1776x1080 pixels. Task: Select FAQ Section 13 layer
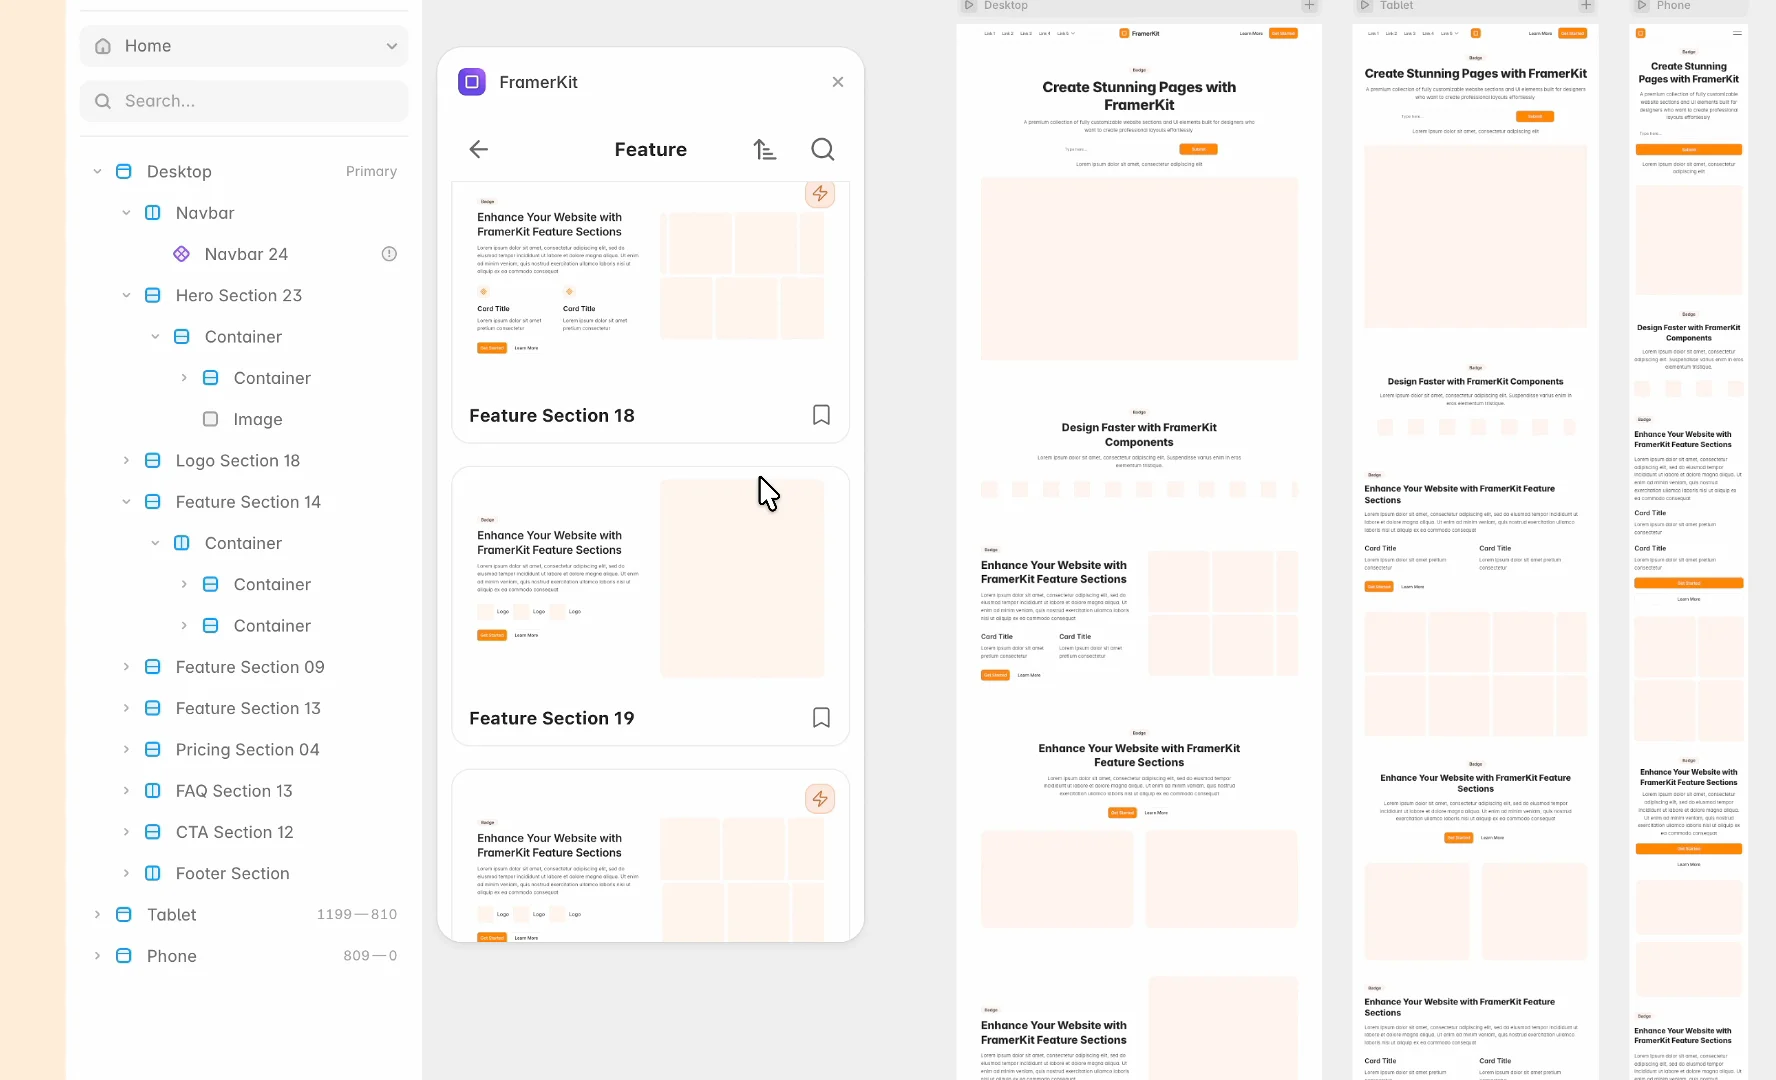(234, 791)
